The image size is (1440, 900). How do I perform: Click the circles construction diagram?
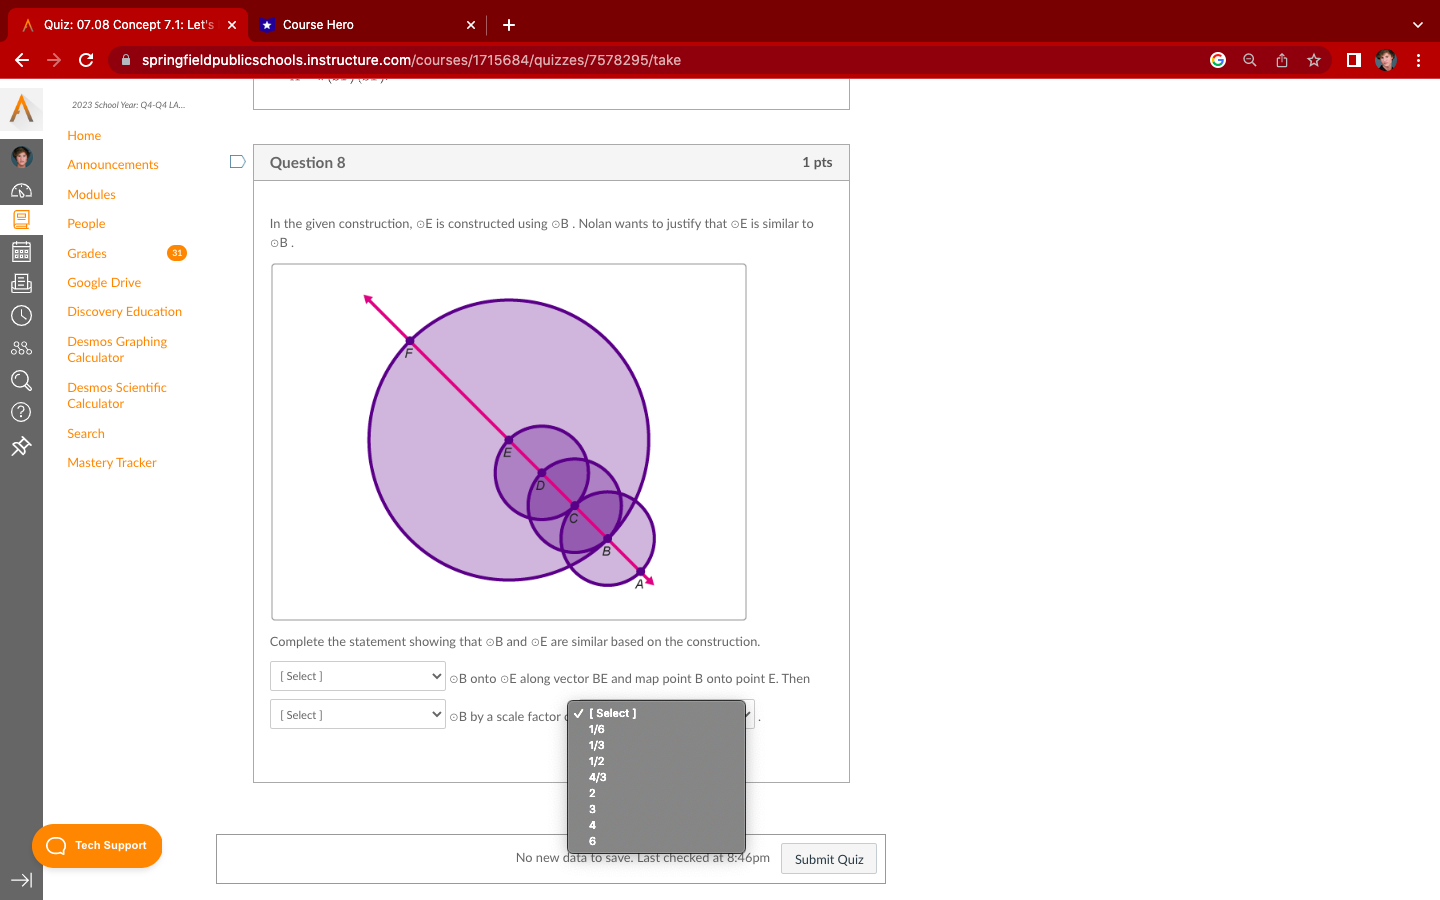tap(509, 442)
